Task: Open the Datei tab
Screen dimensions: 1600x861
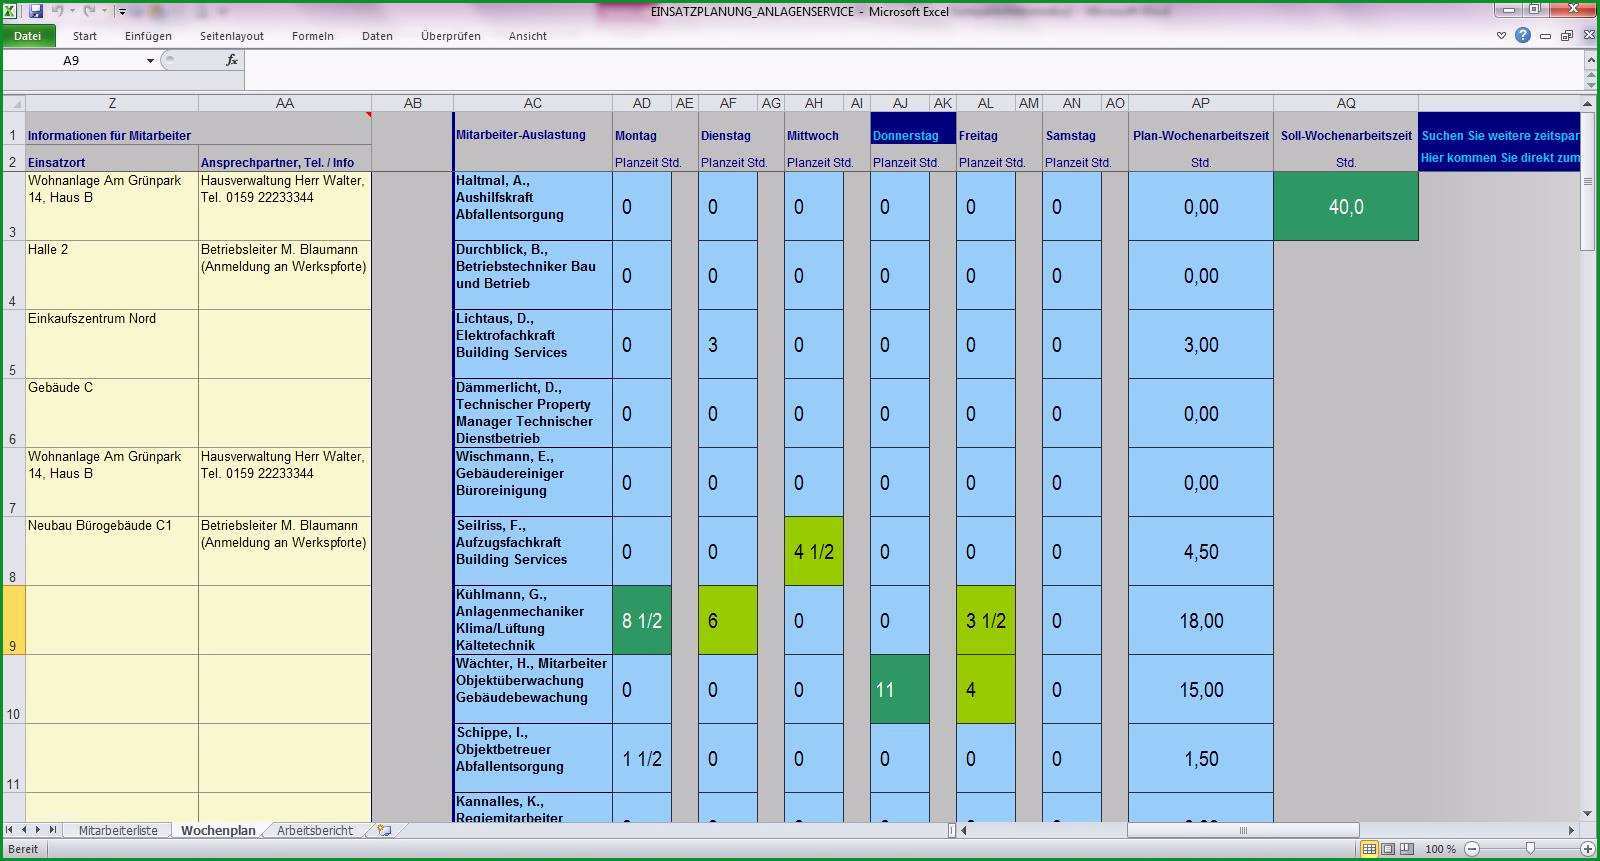Action: [x=28, y=36]
